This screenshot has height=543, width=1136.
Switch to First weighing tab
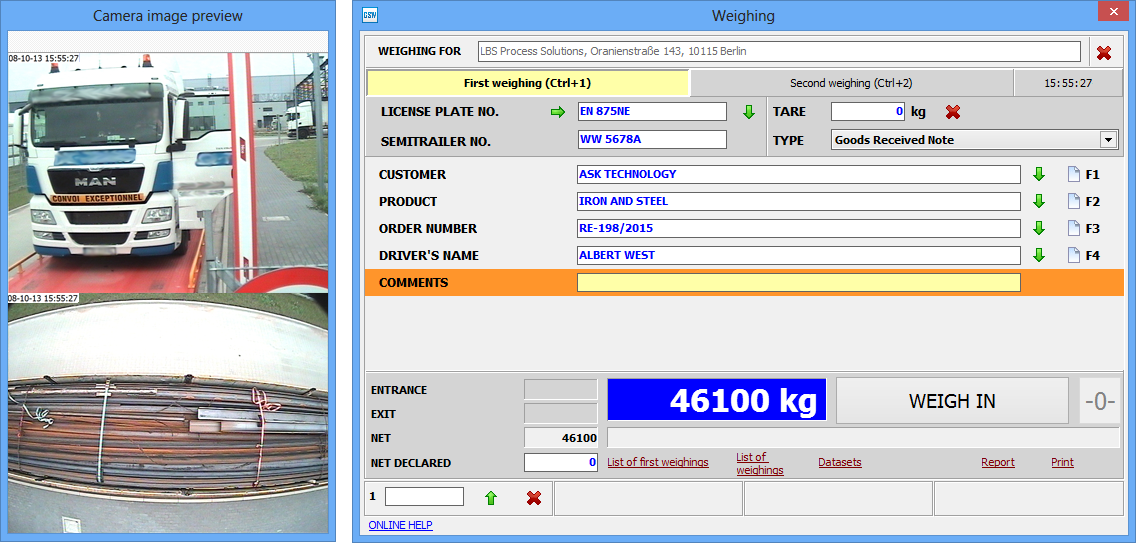click(x=527, y=83)
